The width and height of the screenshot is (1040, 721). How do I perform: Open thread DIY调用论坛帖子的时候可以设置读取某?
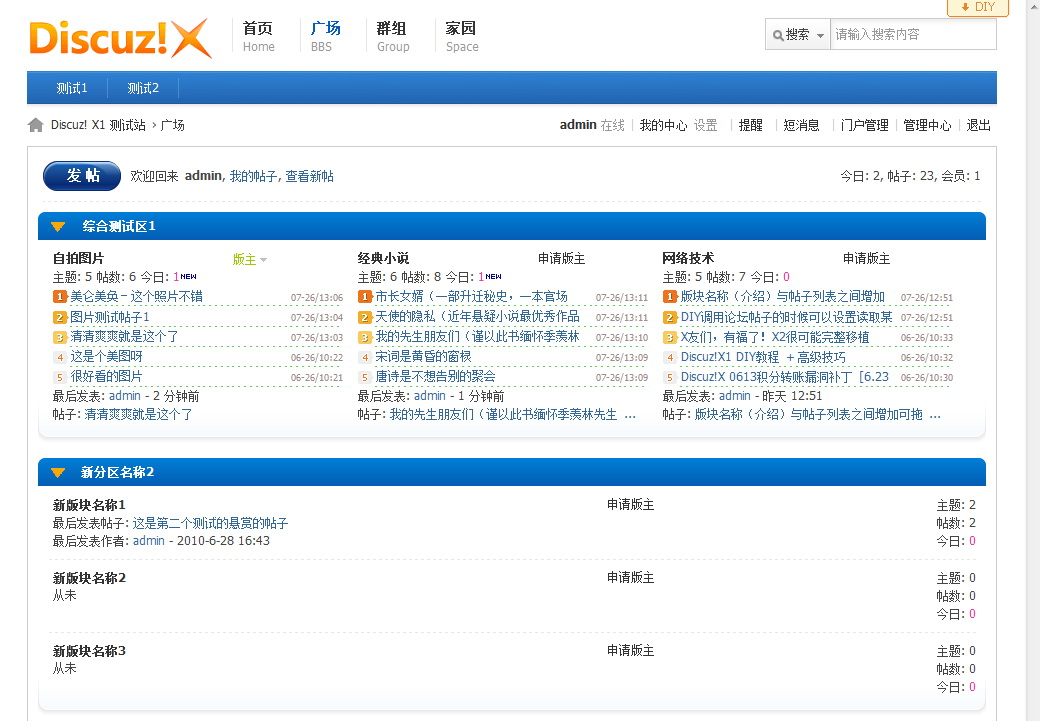[x=787, y=317]
